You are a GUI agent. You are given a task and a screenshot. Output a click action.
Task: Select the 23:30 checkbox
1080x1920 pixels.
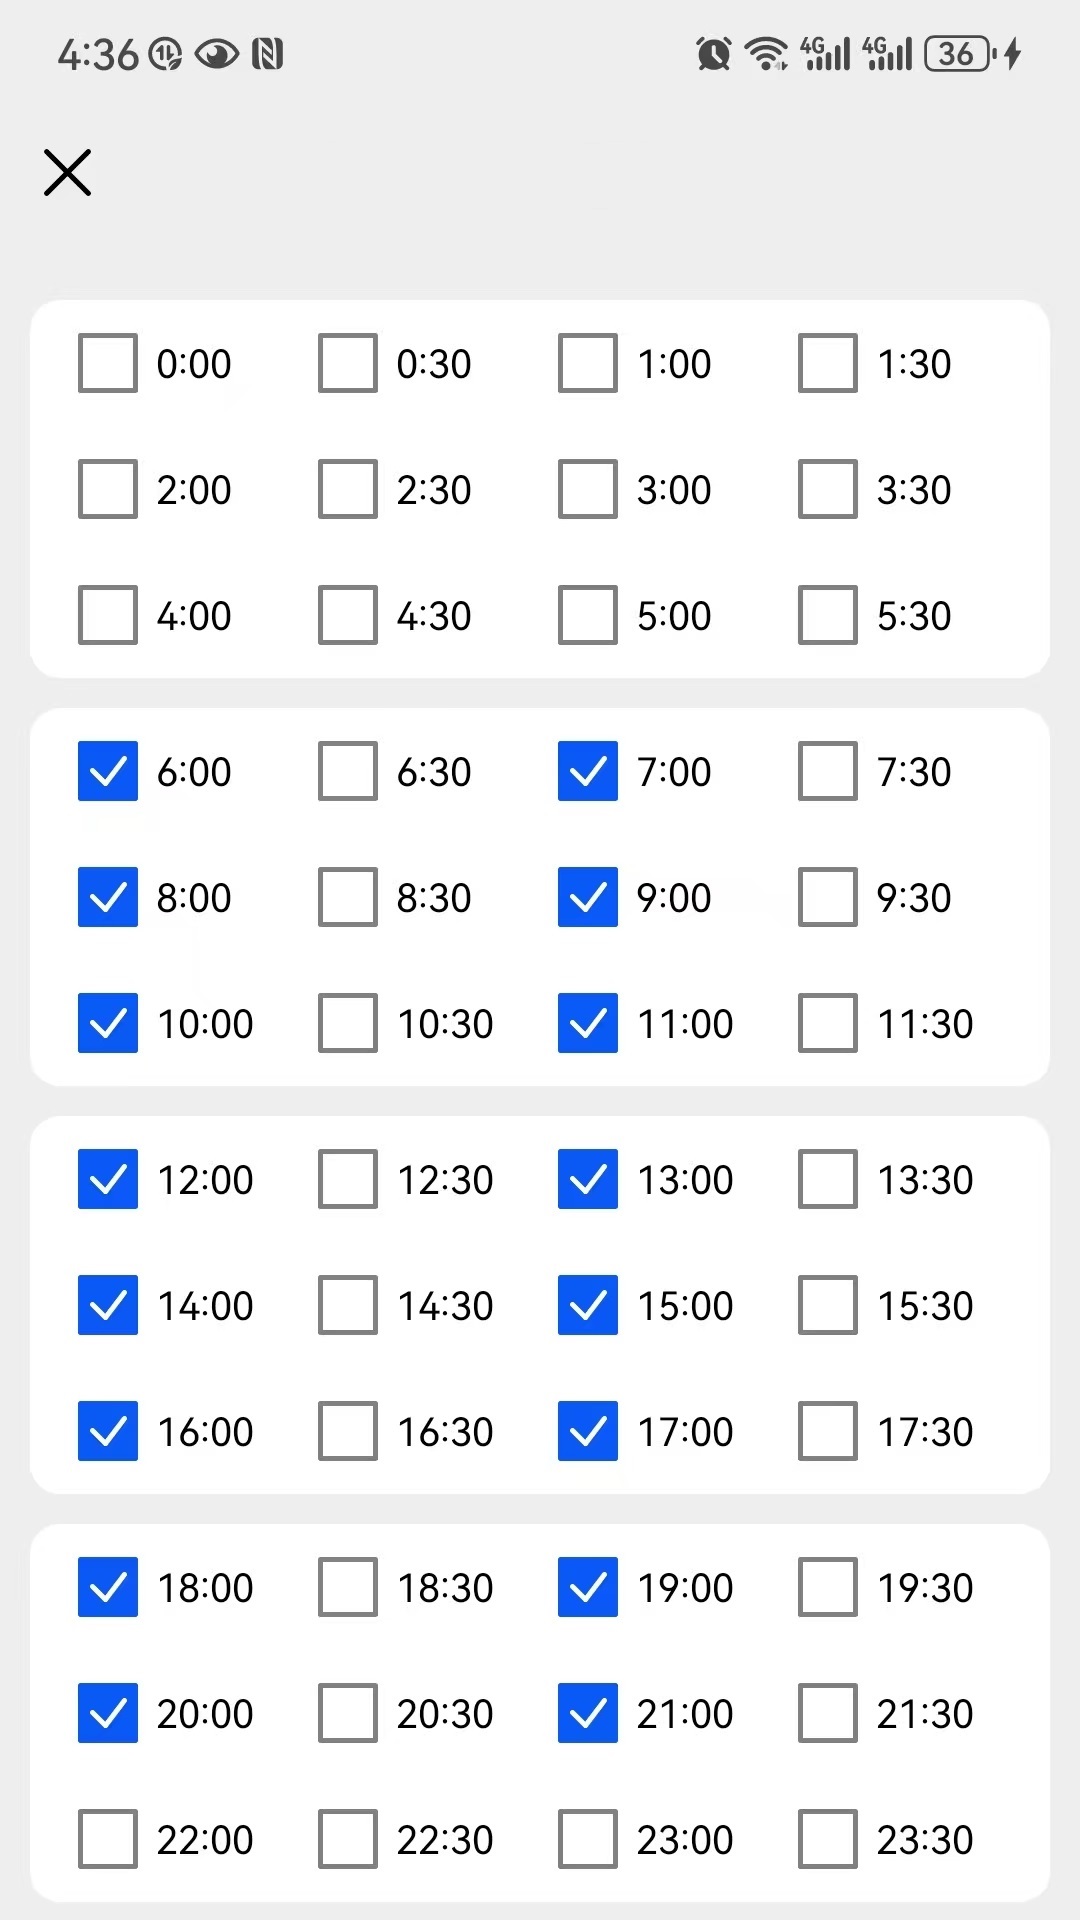tap(828, 1839)
